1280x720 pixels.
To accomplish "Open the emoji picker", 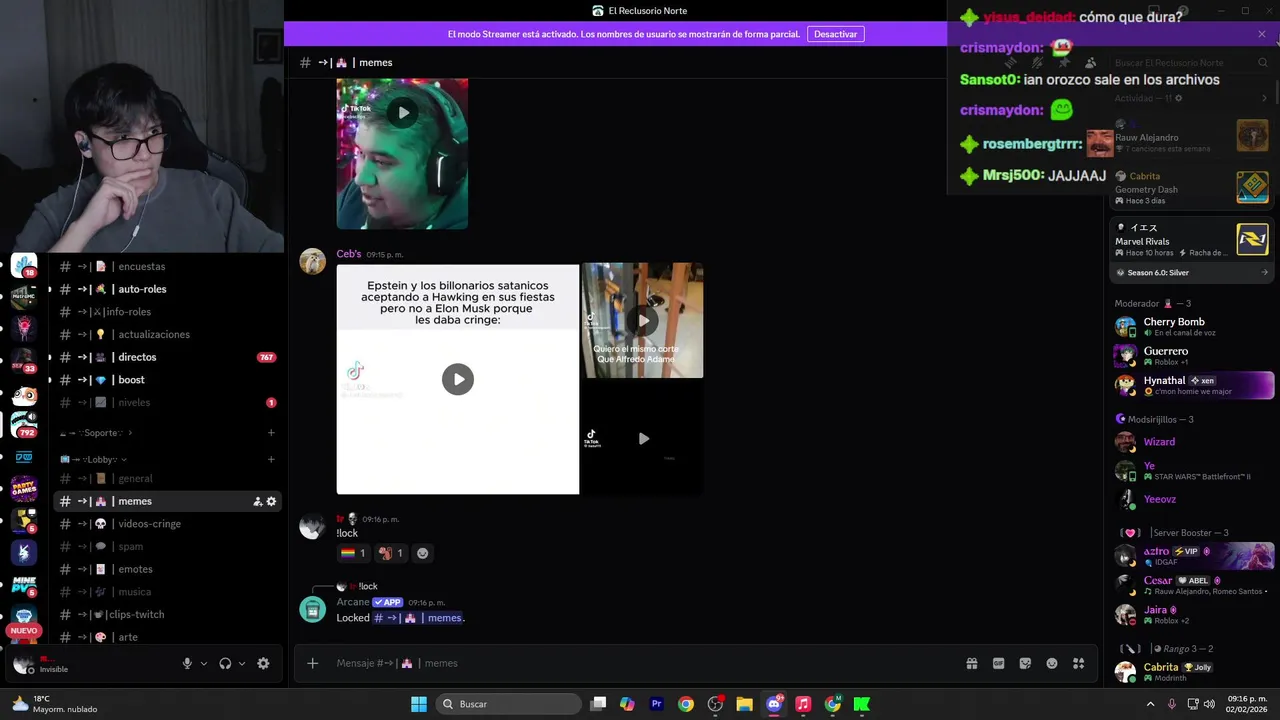I will coord(1052,663).
